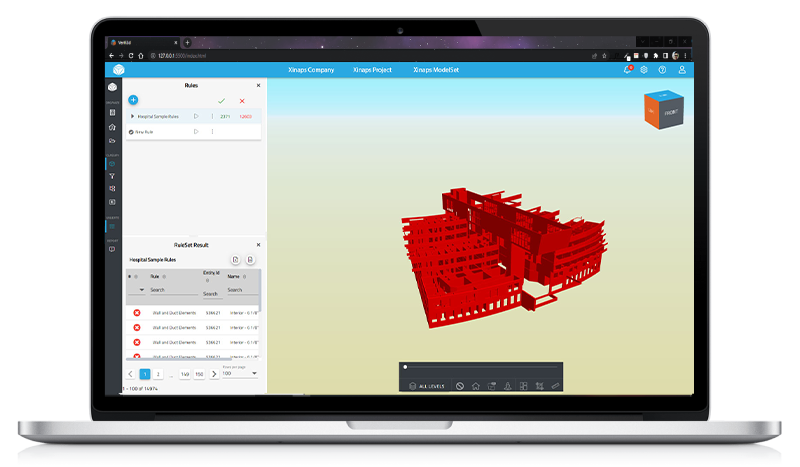The height and width of the screenshot is (467, 800).
Task: Go to results page 149
Action: pos(185,374)
